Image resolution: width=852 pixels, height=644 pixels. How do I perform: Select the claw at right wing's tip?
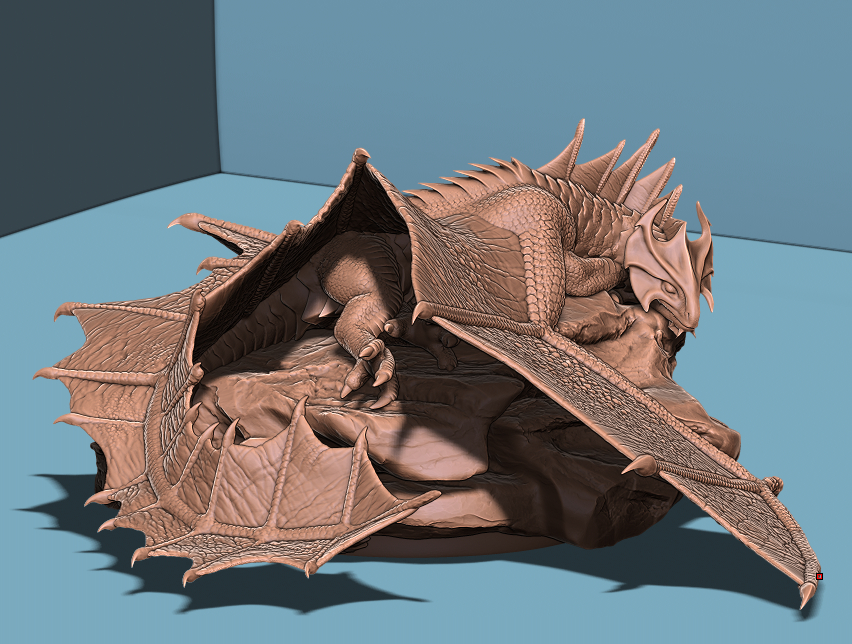[806, 596]
